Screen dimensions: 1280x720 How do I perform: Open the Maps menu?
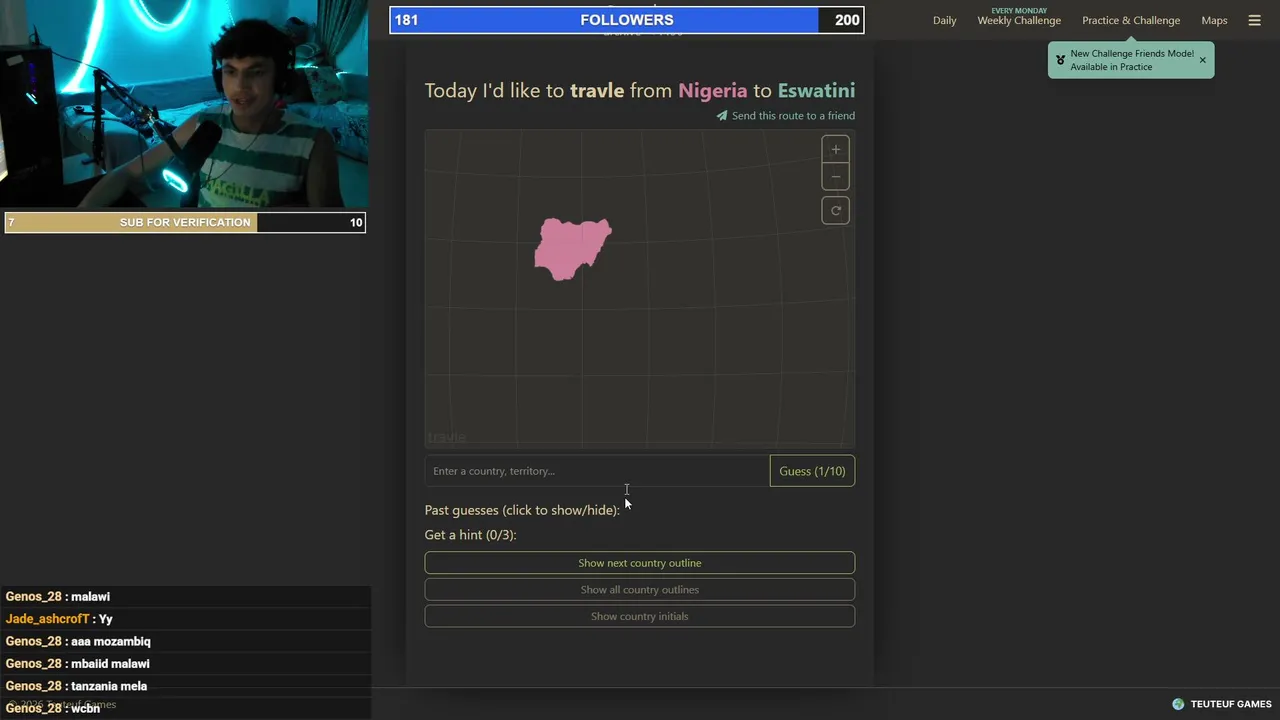1214,20
